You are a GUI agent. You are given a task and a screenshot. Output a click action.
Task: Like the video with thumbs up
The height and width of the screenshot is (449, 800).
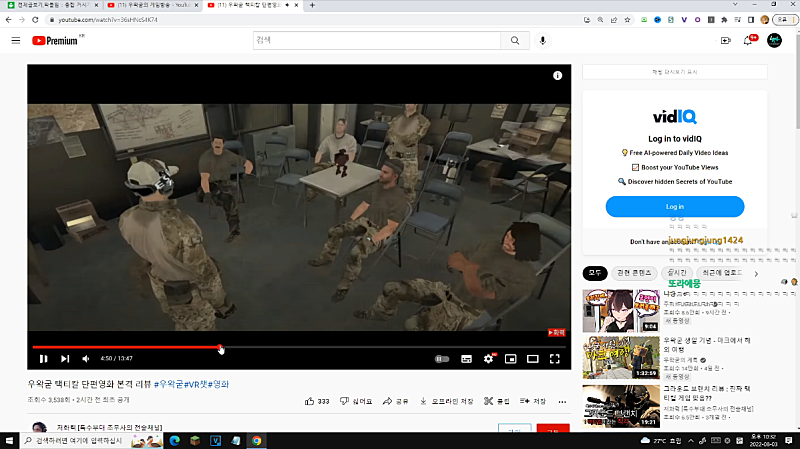[x=317, y=402]
